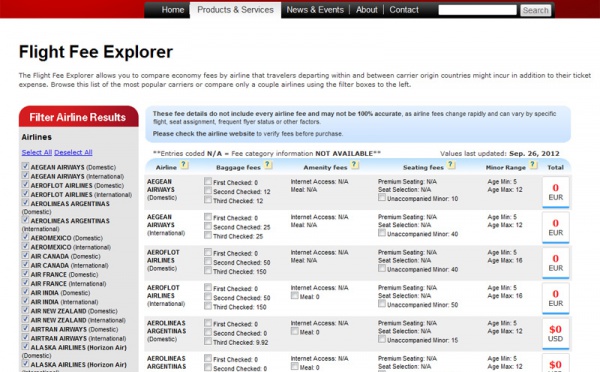Check Second Checked: 50 for Aeroflot Domestic
The height and width of the screenshot is (372, 600).
(x=208, y=261)
